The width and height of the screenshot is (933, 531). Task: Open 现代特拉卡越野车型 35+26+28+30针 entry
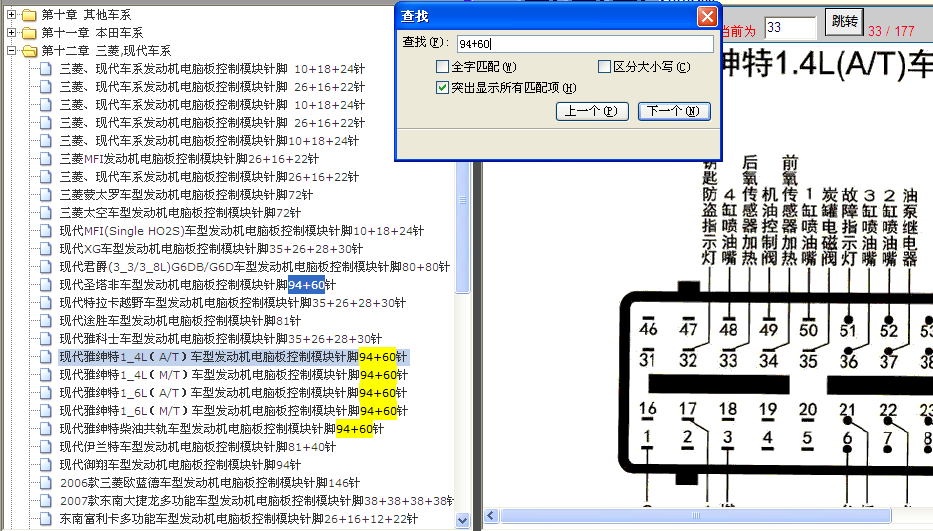233,303
